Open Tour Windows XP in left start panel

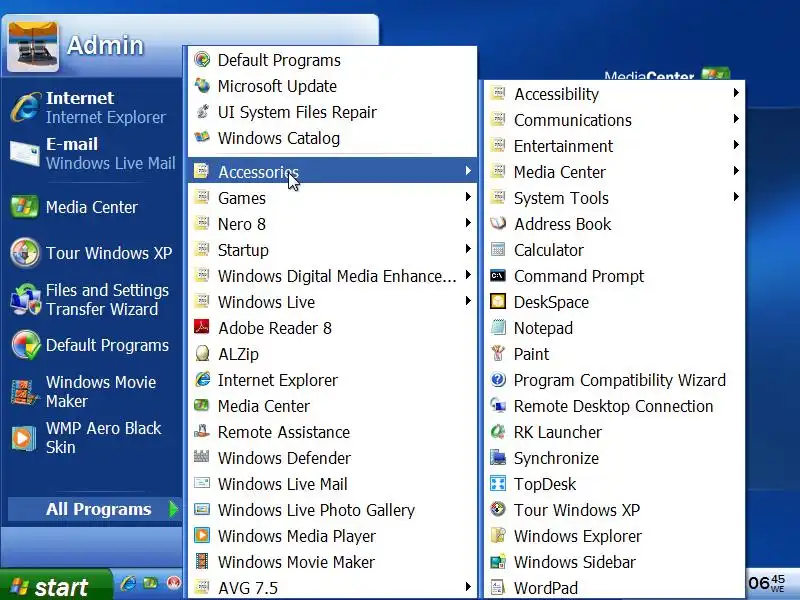[92, 253]
